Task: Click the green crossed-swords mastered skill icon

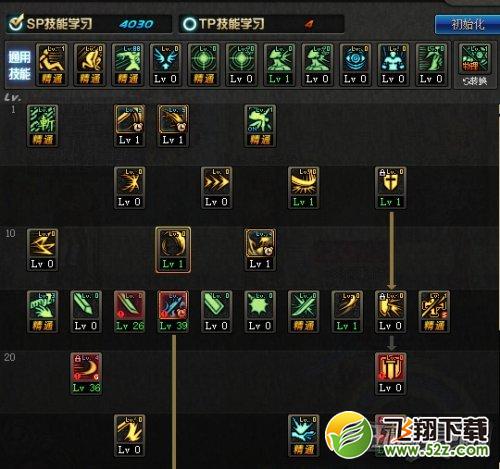Action: point(303,312)
